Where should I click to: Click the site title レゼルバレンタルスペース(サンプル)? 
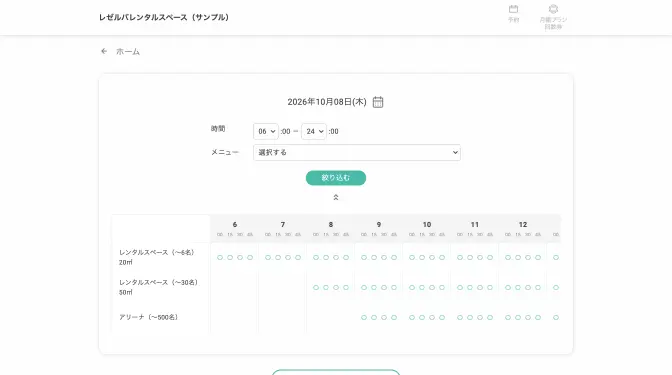coord(164,17)
